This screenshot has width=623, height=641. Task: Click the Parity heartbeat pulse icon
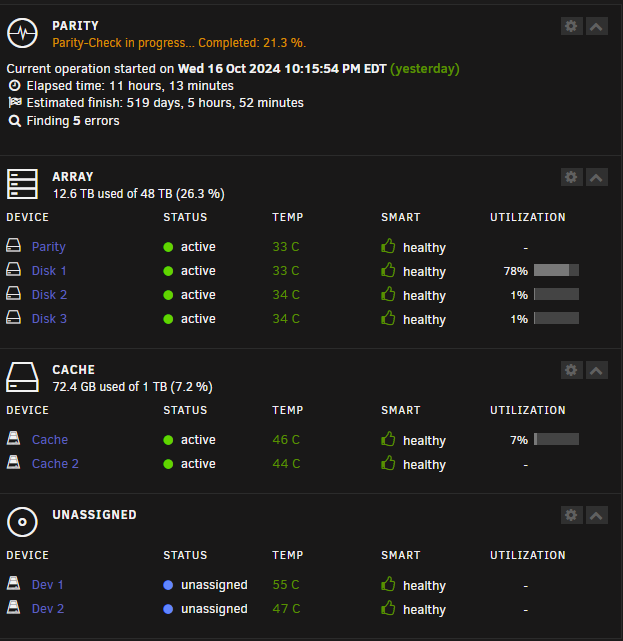click(22, 33)
